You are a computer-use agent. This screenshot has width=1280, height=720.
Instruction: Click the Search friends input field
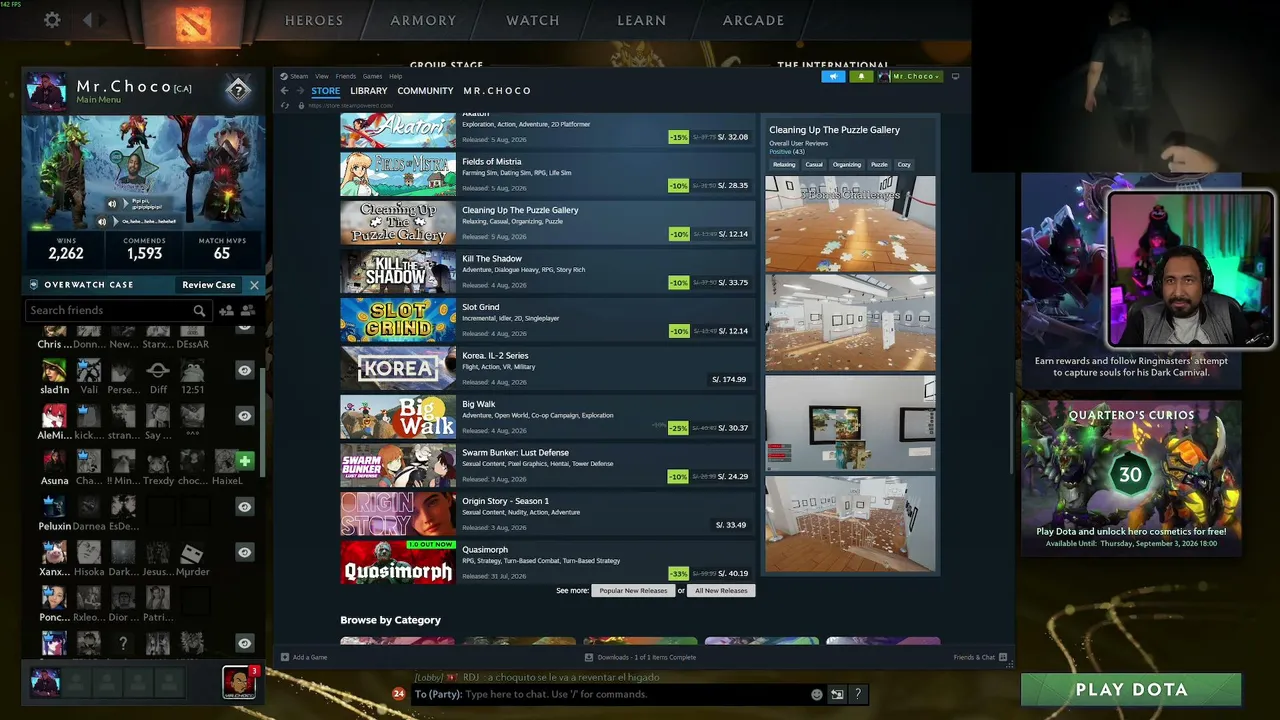click(117, 310)
